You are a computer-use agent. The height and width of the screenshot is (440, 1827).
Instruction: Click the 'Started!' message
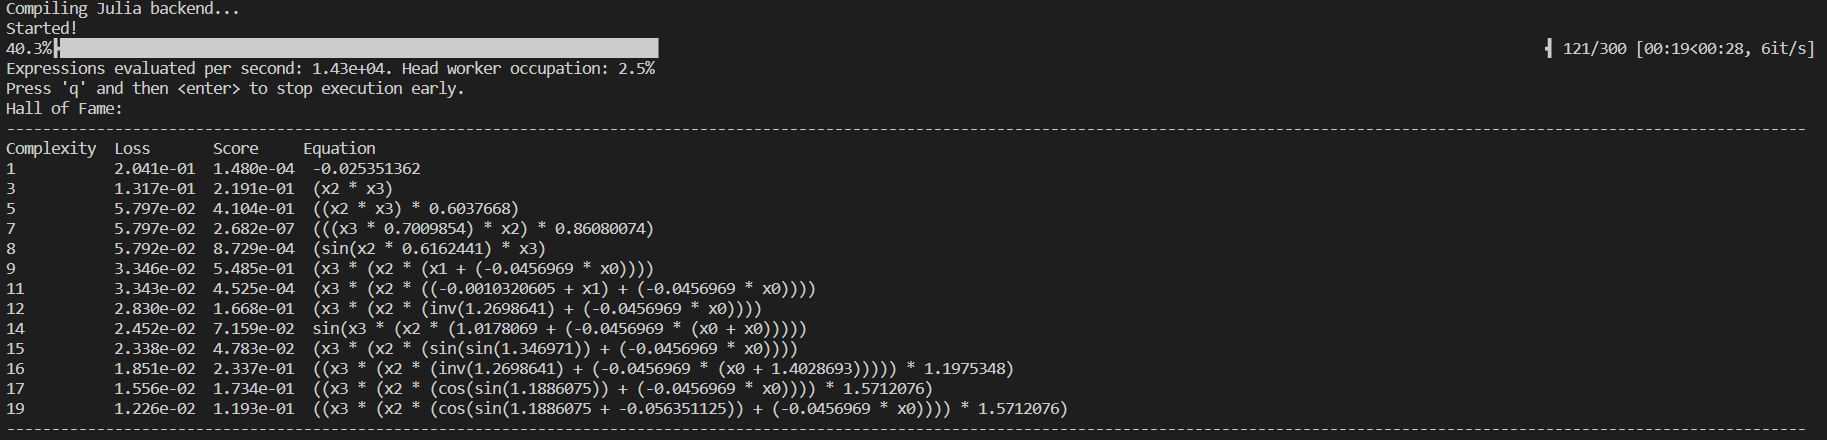point(41,28)
